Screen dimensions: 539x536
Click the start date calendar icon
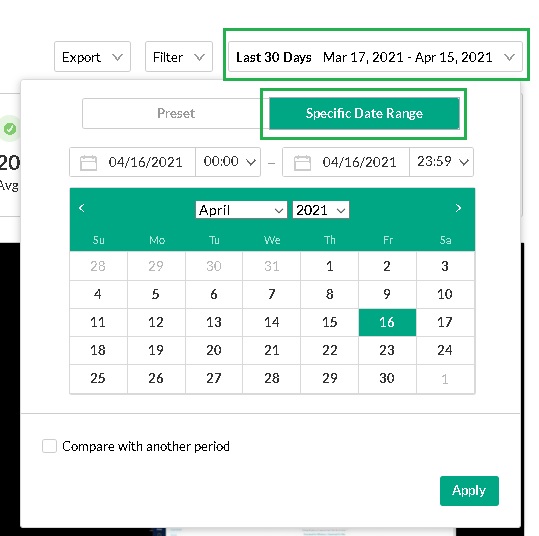[x=88, y=162]
